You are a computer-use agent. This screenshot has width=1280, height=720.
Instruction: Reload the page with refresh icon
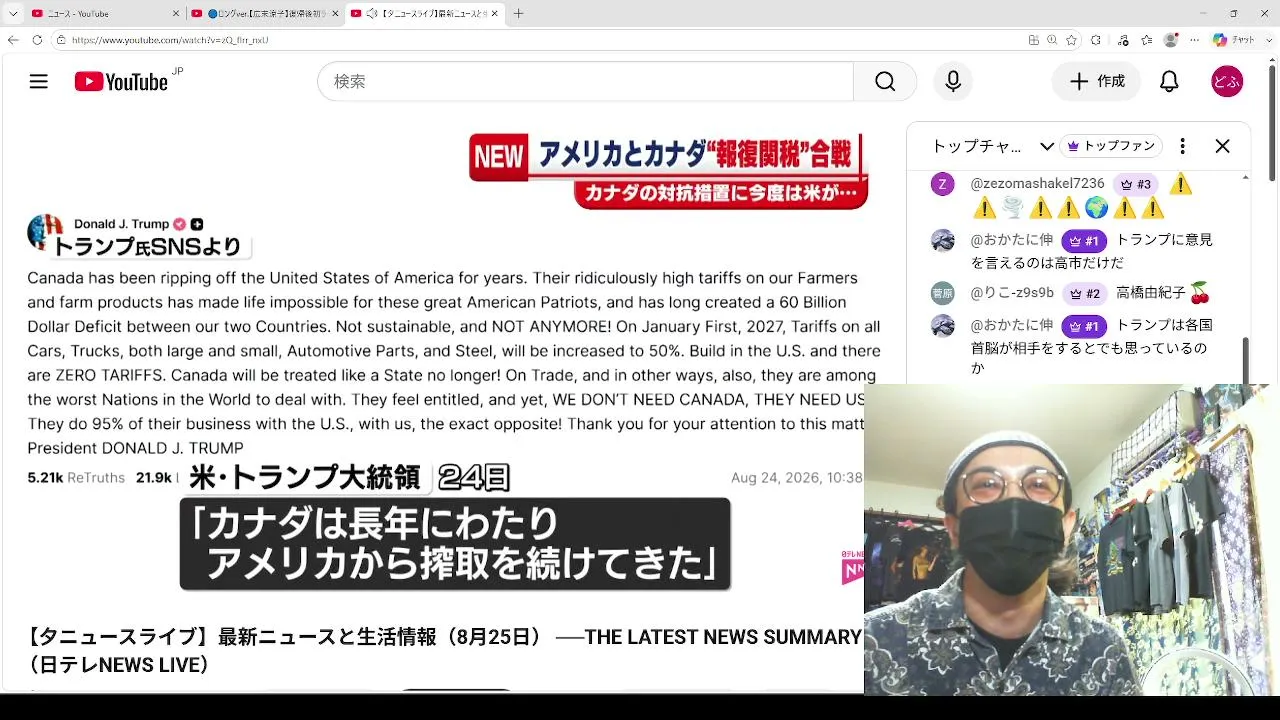click(x=37, y=40)
